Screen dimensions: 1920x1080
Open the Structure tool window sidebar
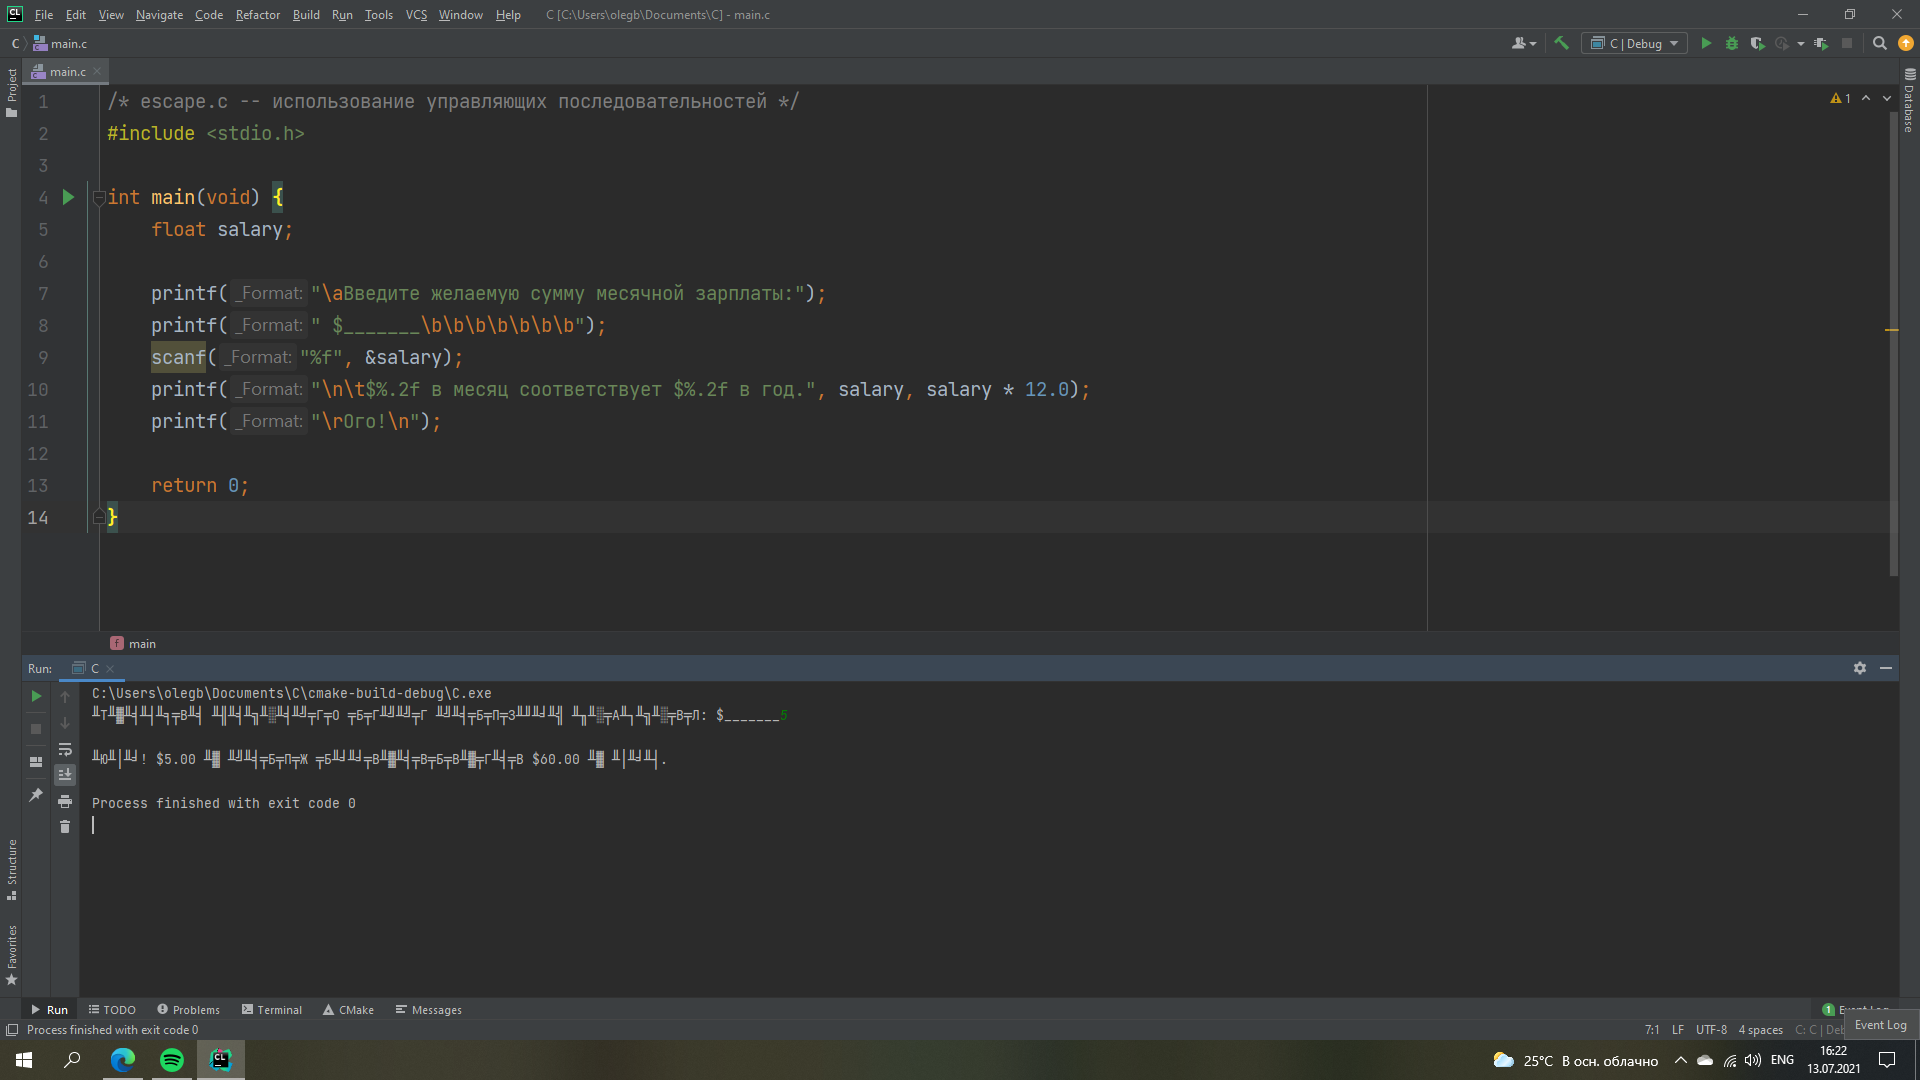click(x=11, y=869)
